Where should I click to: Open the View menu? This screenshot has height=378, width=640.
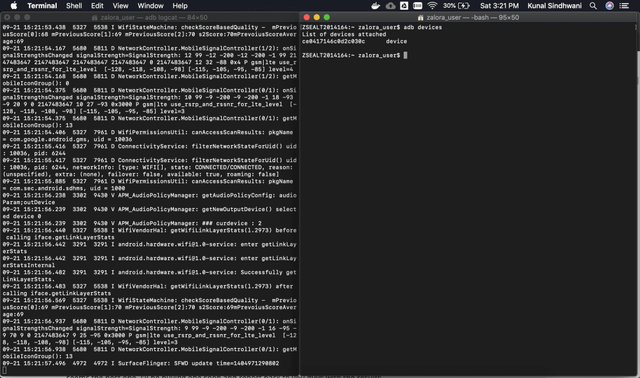point(120,6)
